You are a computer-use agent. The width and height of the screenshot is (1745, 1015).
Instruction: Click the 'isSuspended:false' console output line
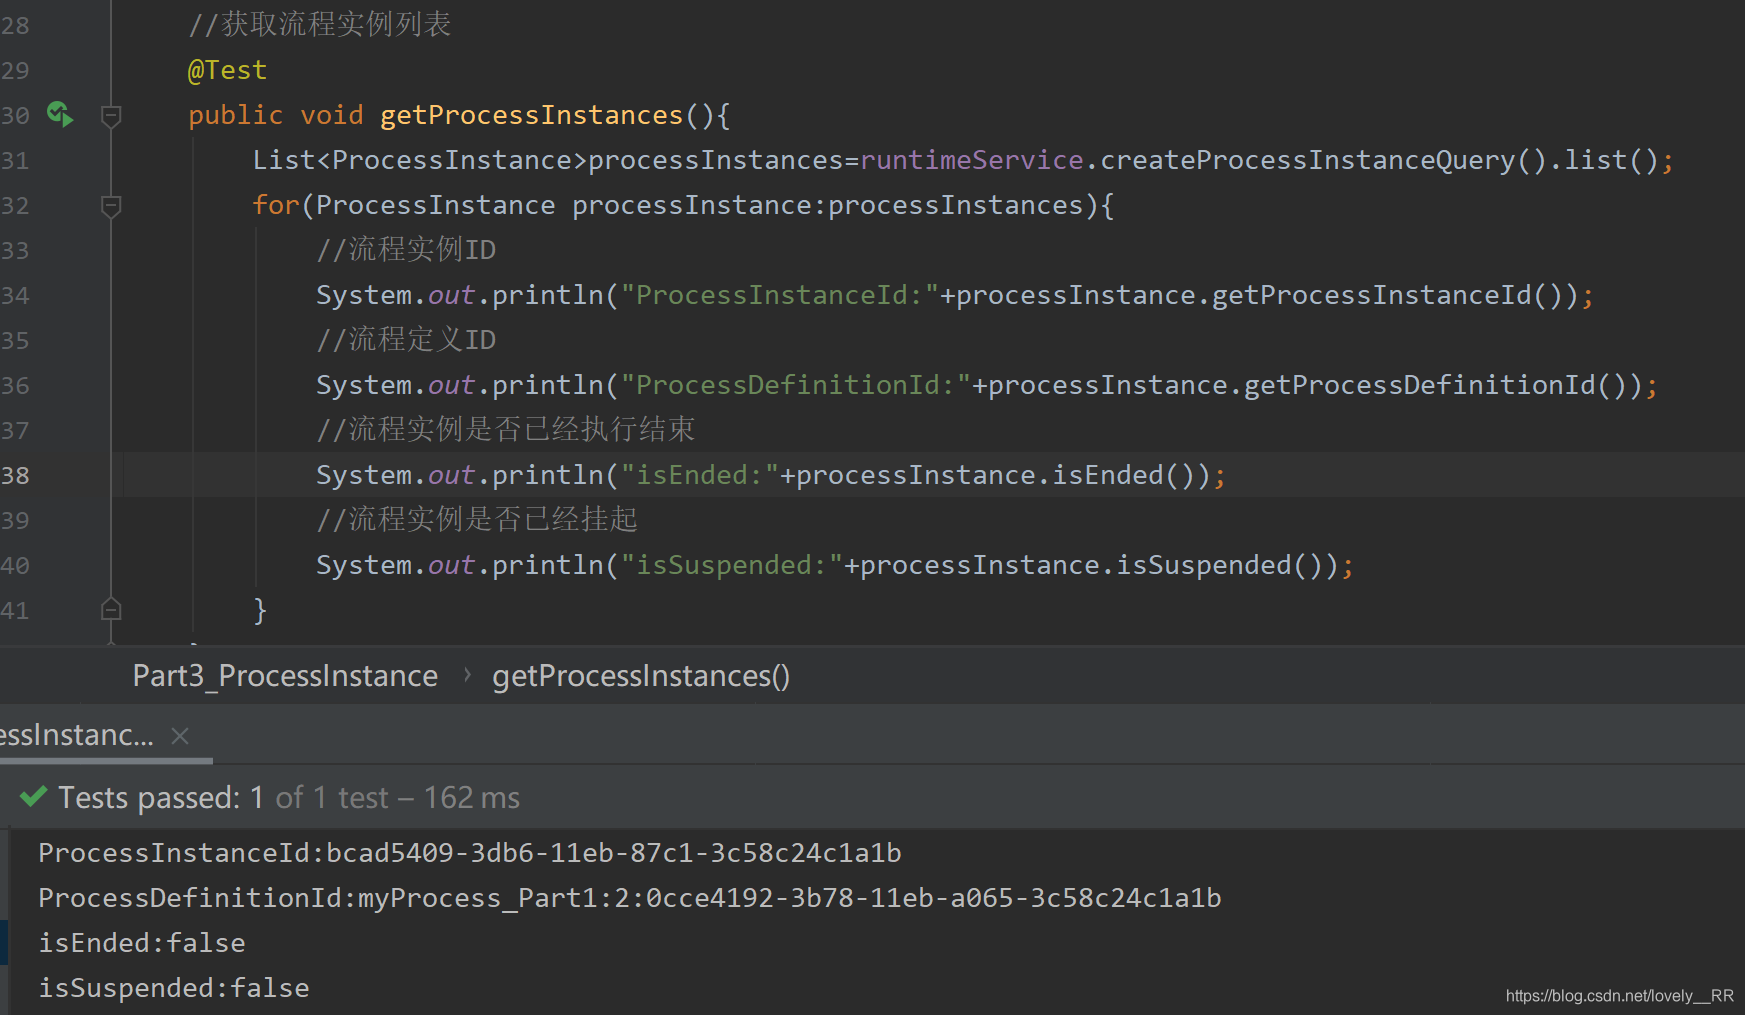[174, 988]
